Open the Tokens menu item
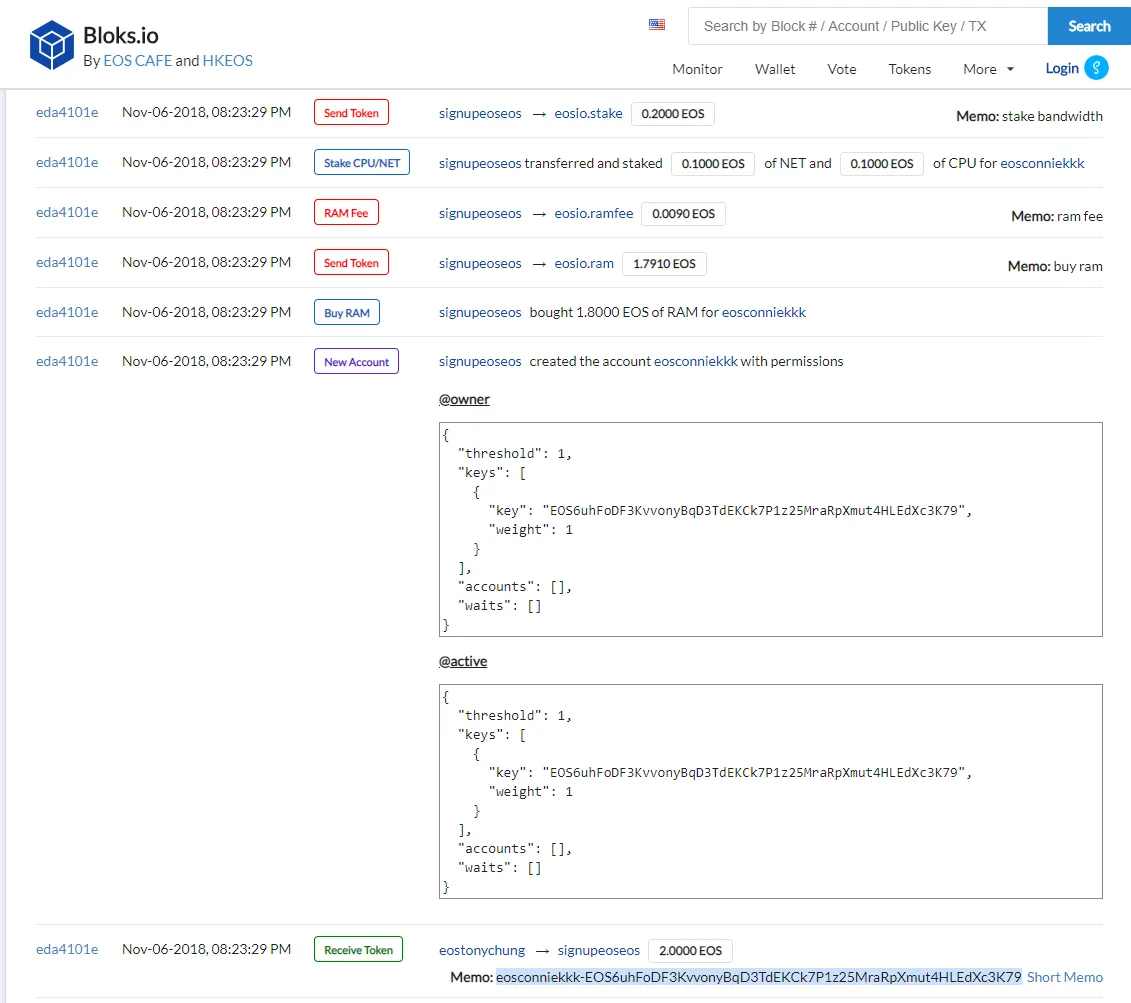 [x=909, y=69]
